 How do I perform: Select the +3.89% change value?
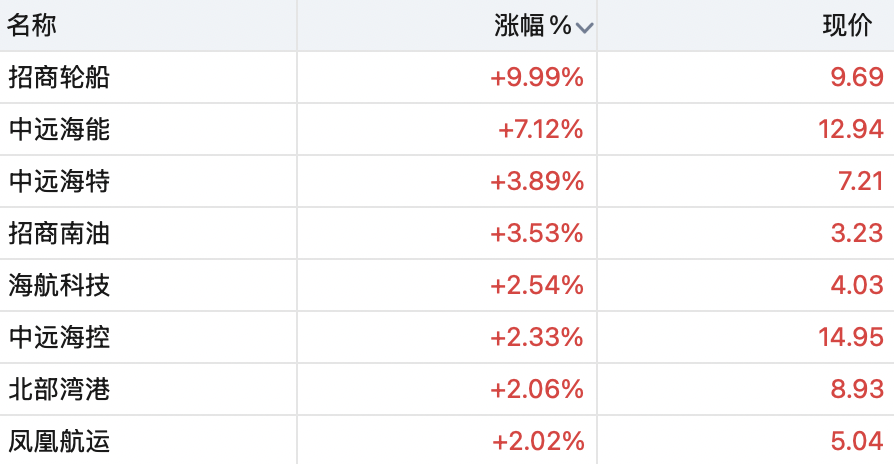point(536,182)
